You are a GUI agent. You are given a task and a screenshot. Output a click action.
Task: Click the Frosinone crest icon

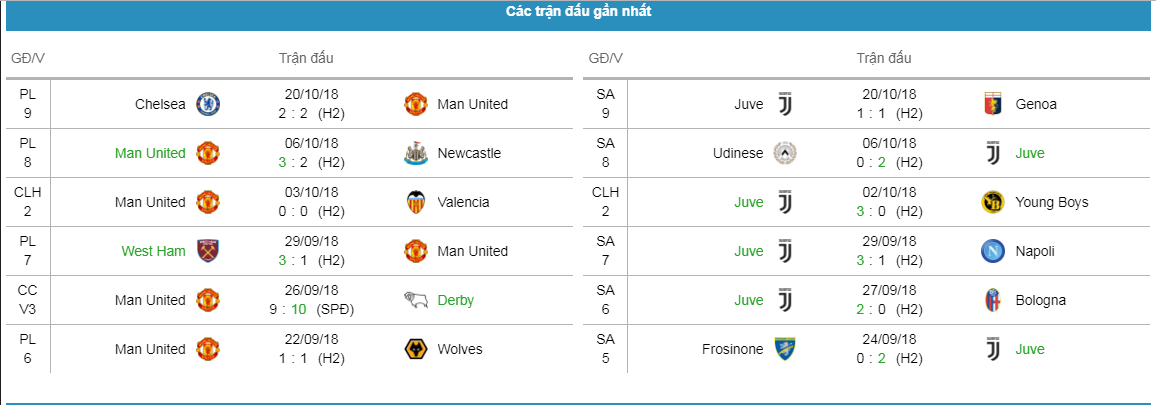tap(785, 349)
